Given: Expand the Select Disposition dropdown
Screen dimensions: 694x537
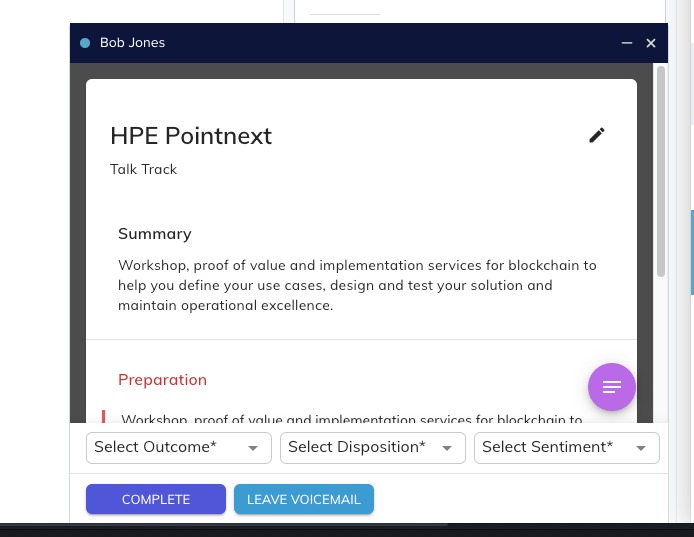Looking at the screenshot, I should pos(373,448).
